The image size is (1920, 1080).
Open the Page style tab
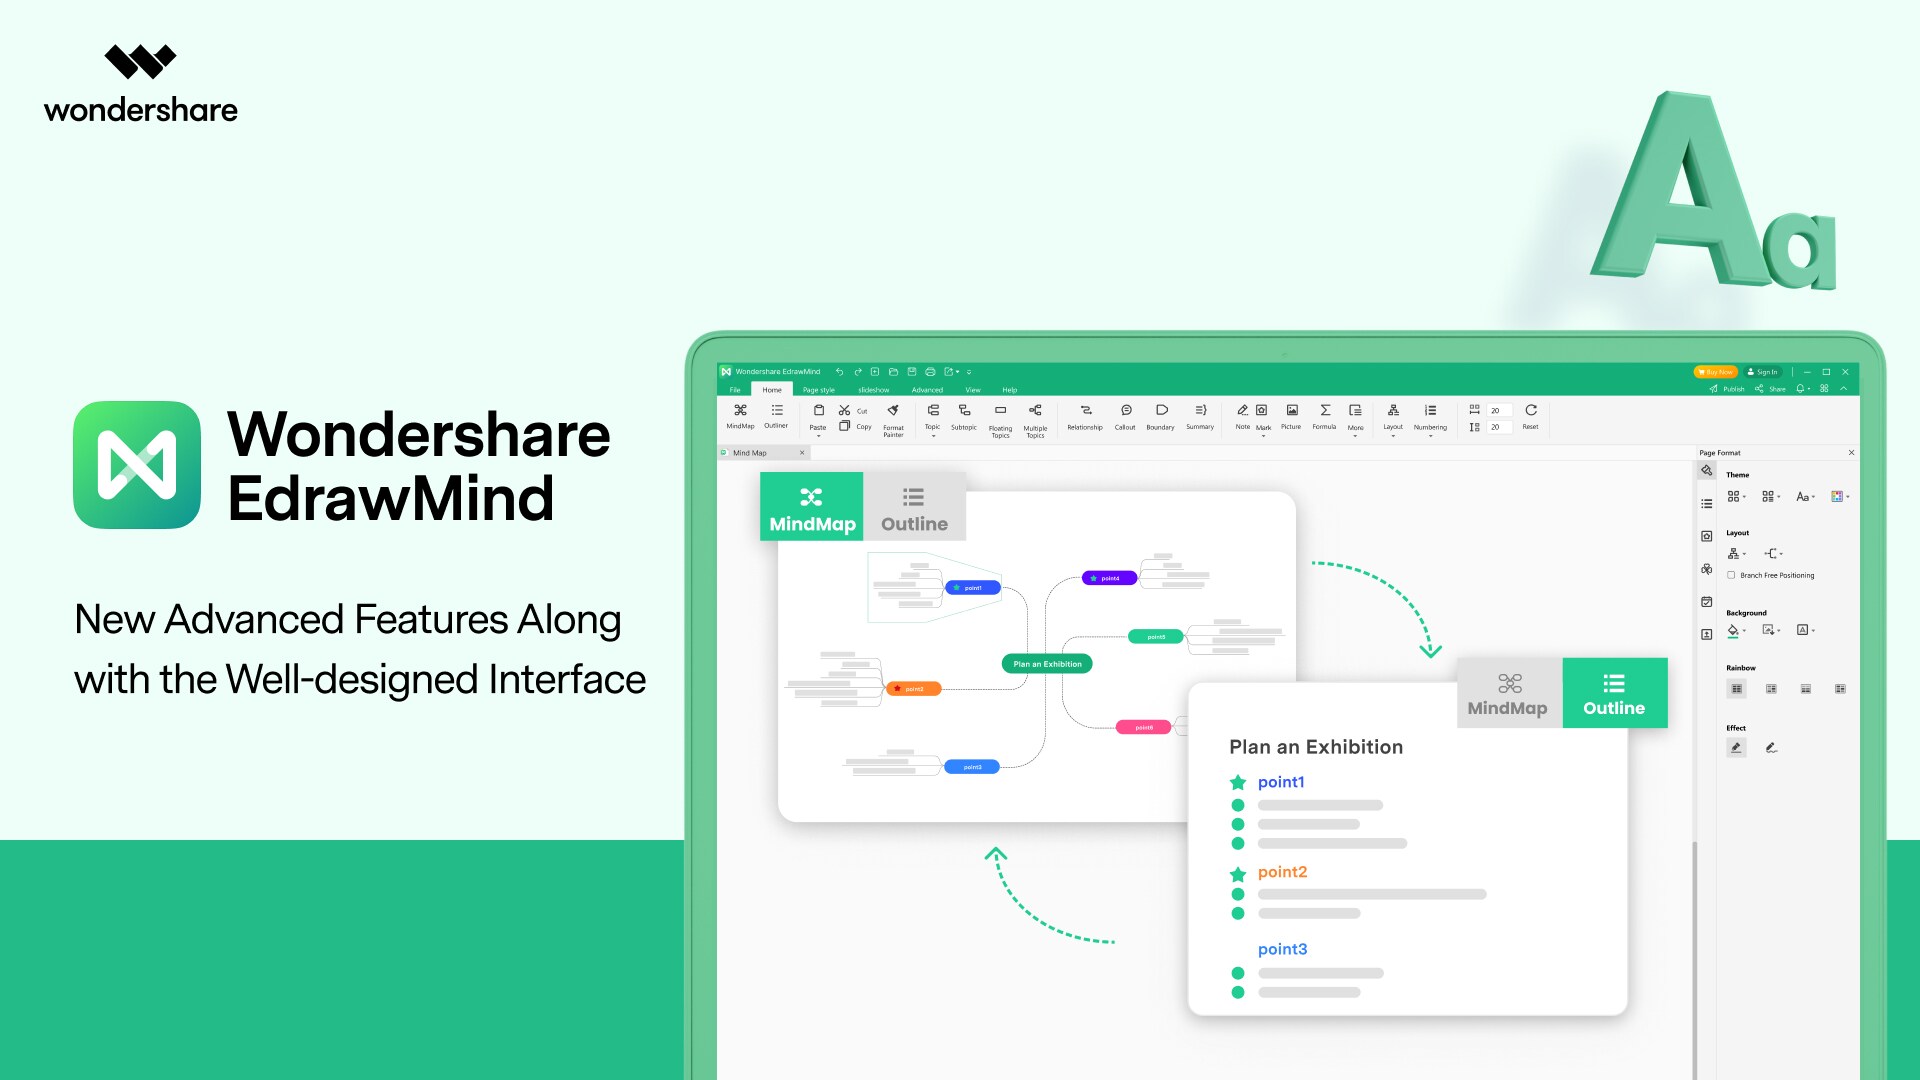click(x=819, y=390)
